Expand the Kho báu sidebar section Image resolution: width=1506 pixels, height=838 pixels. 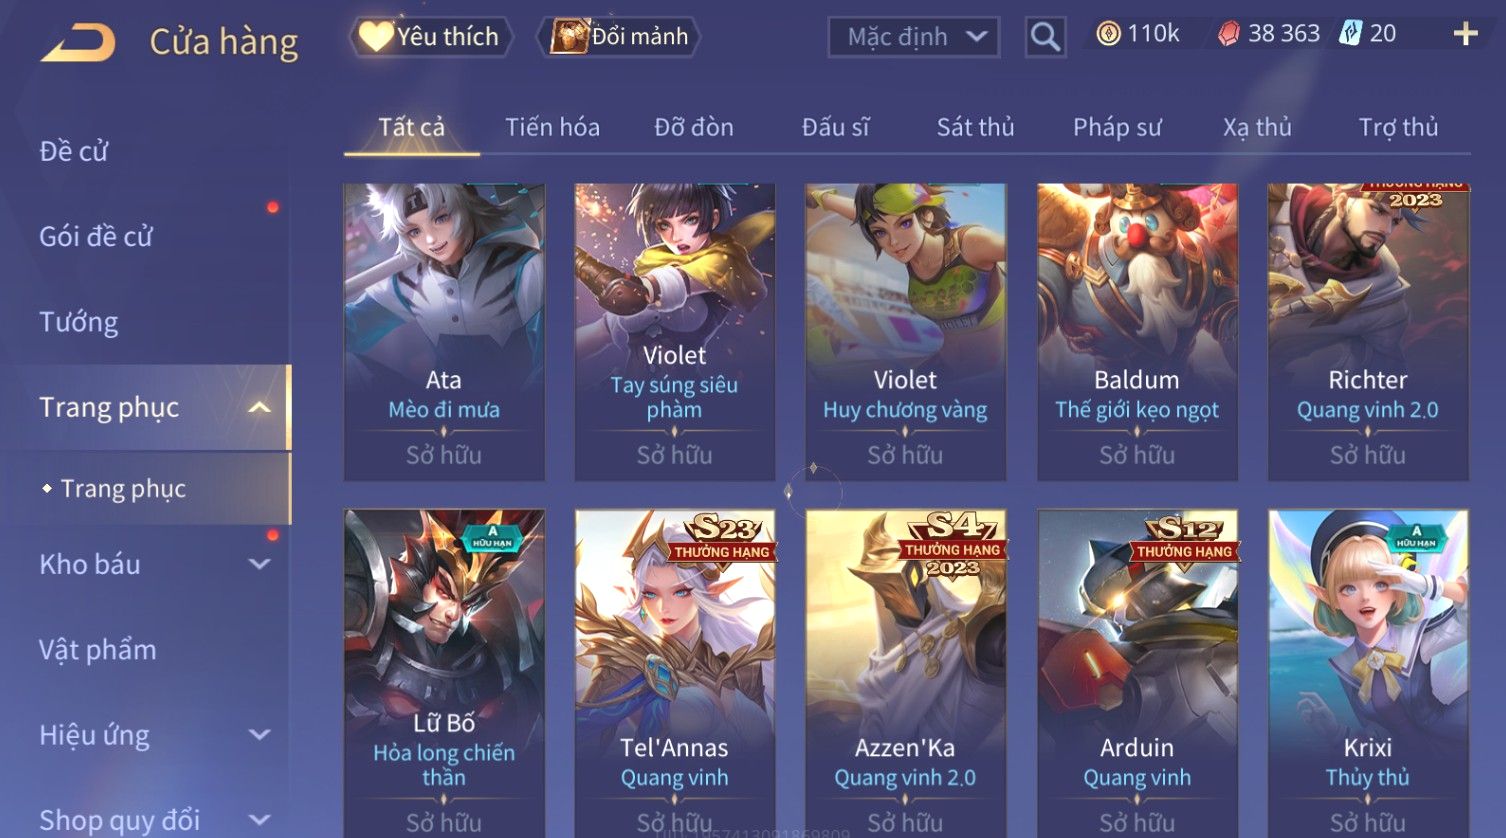259,564
